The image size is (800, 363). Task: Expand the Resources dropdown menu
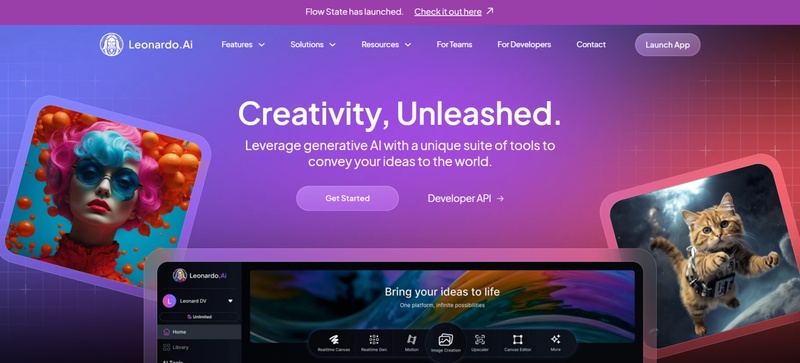[x=386, y=44]
